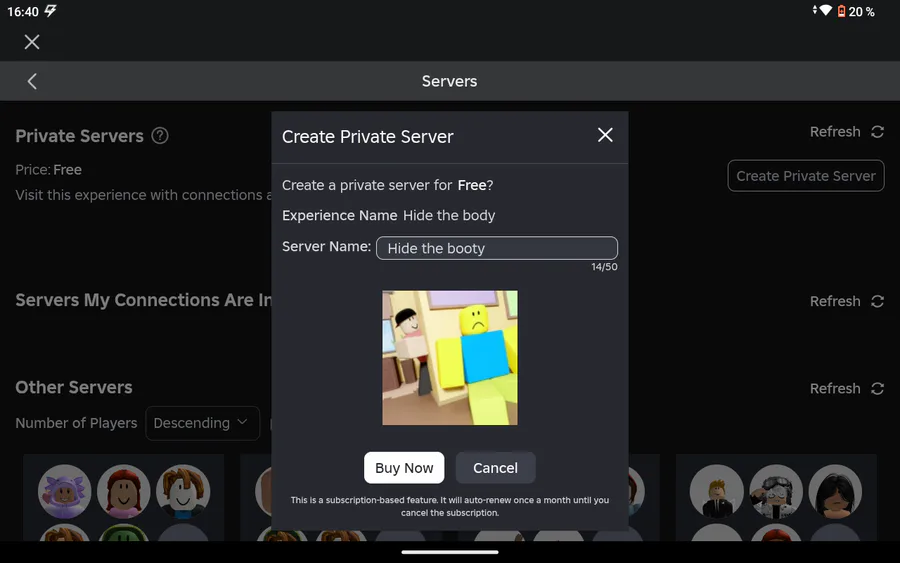Viewport: 900px width, 563px height.
Task: Click the 'Experience Name' label
Action: [340, 215]
